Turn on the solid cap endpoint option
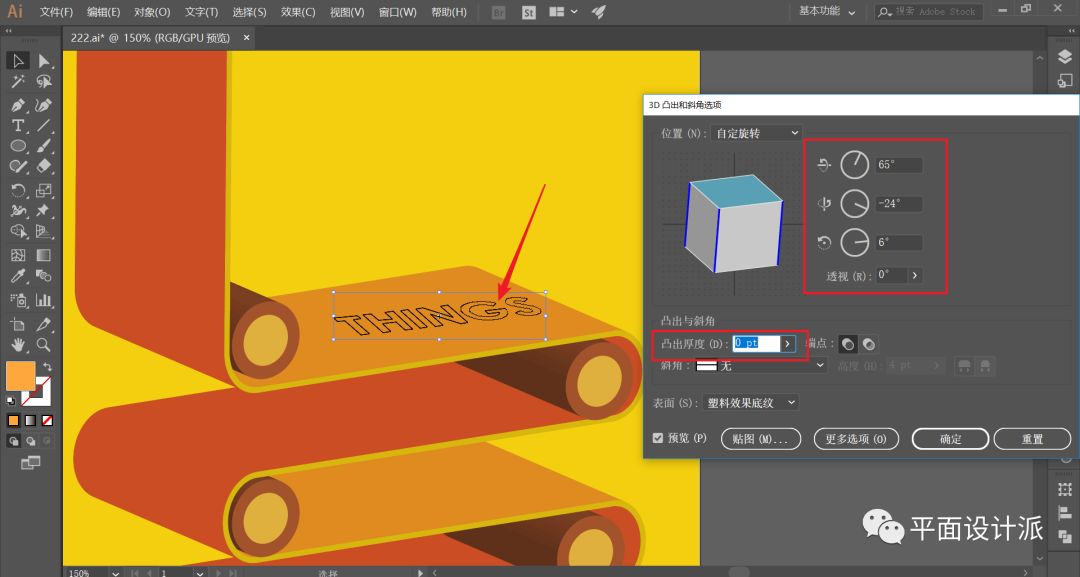Screen dimensions: 1080x577 click(x=848, y=344)
